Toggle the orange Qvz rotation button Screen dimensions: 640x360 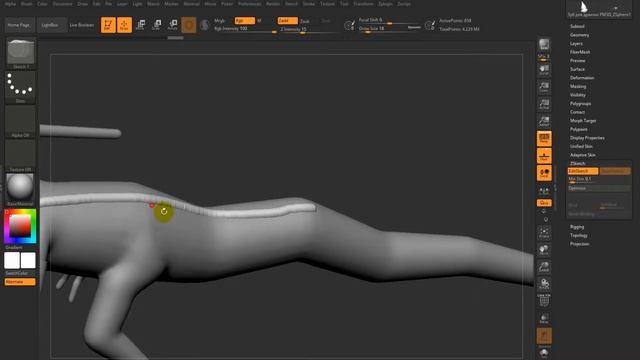(x=544, y=203)
